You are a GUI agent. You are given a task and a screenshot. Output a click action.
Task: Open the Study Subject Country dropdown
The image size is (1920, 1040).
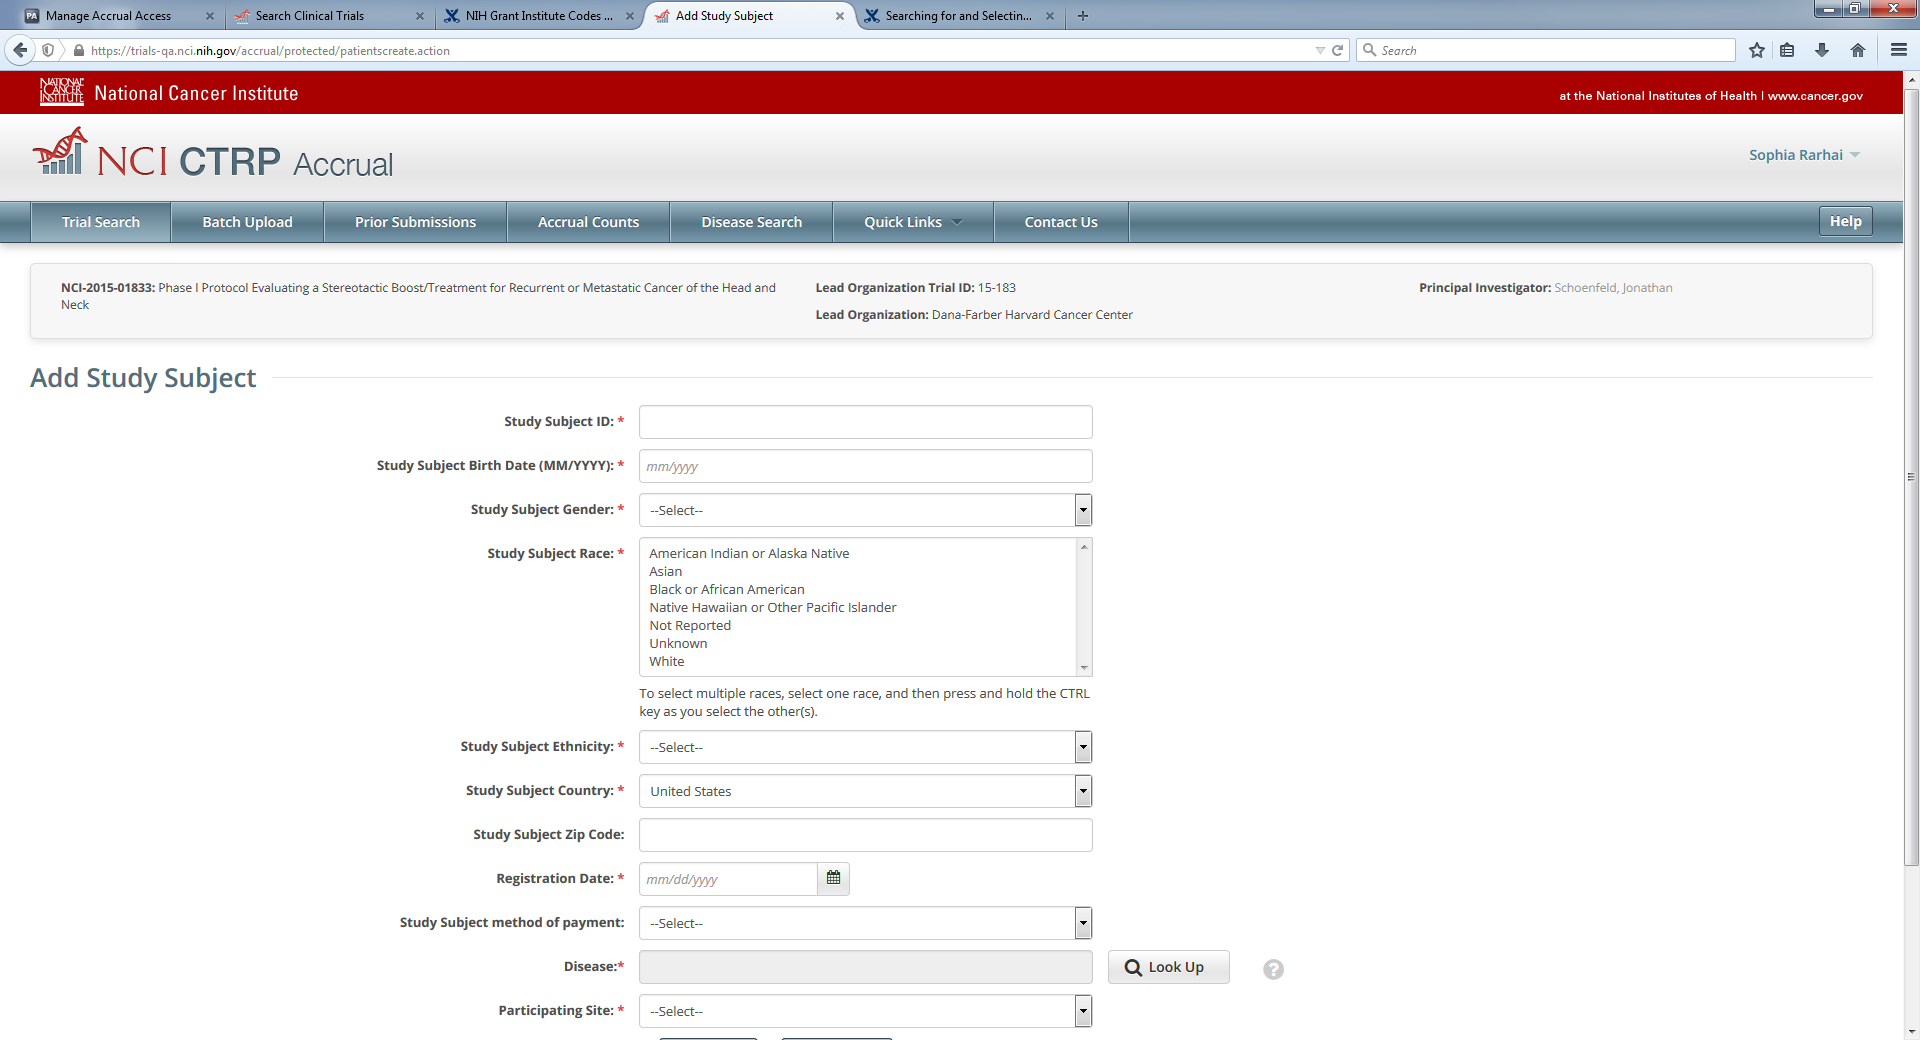pyautogui.click(x=865, y=791)
